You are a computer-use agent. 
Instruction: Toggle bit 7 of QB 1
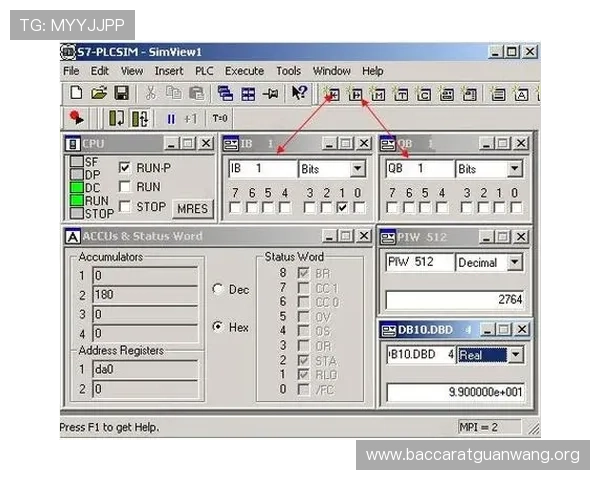pos(392,207)
